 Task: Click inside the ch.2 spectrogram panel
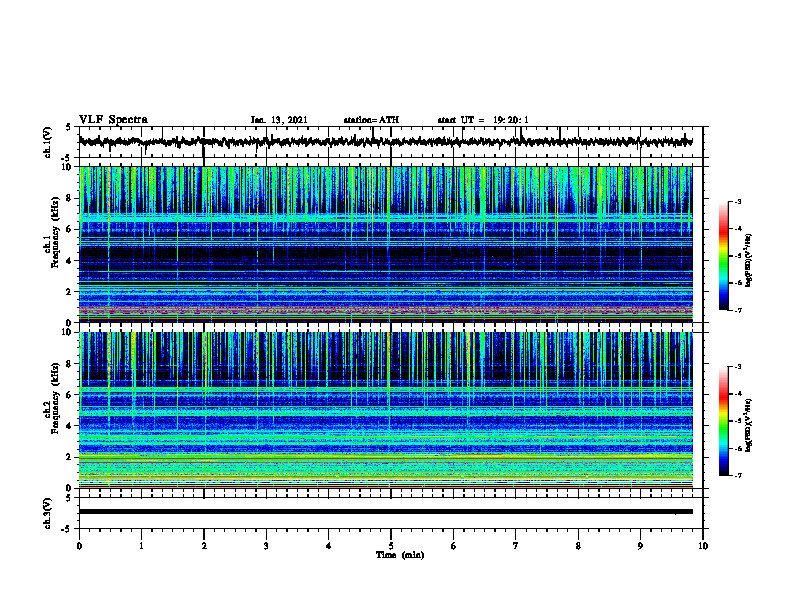coord(385,410)
